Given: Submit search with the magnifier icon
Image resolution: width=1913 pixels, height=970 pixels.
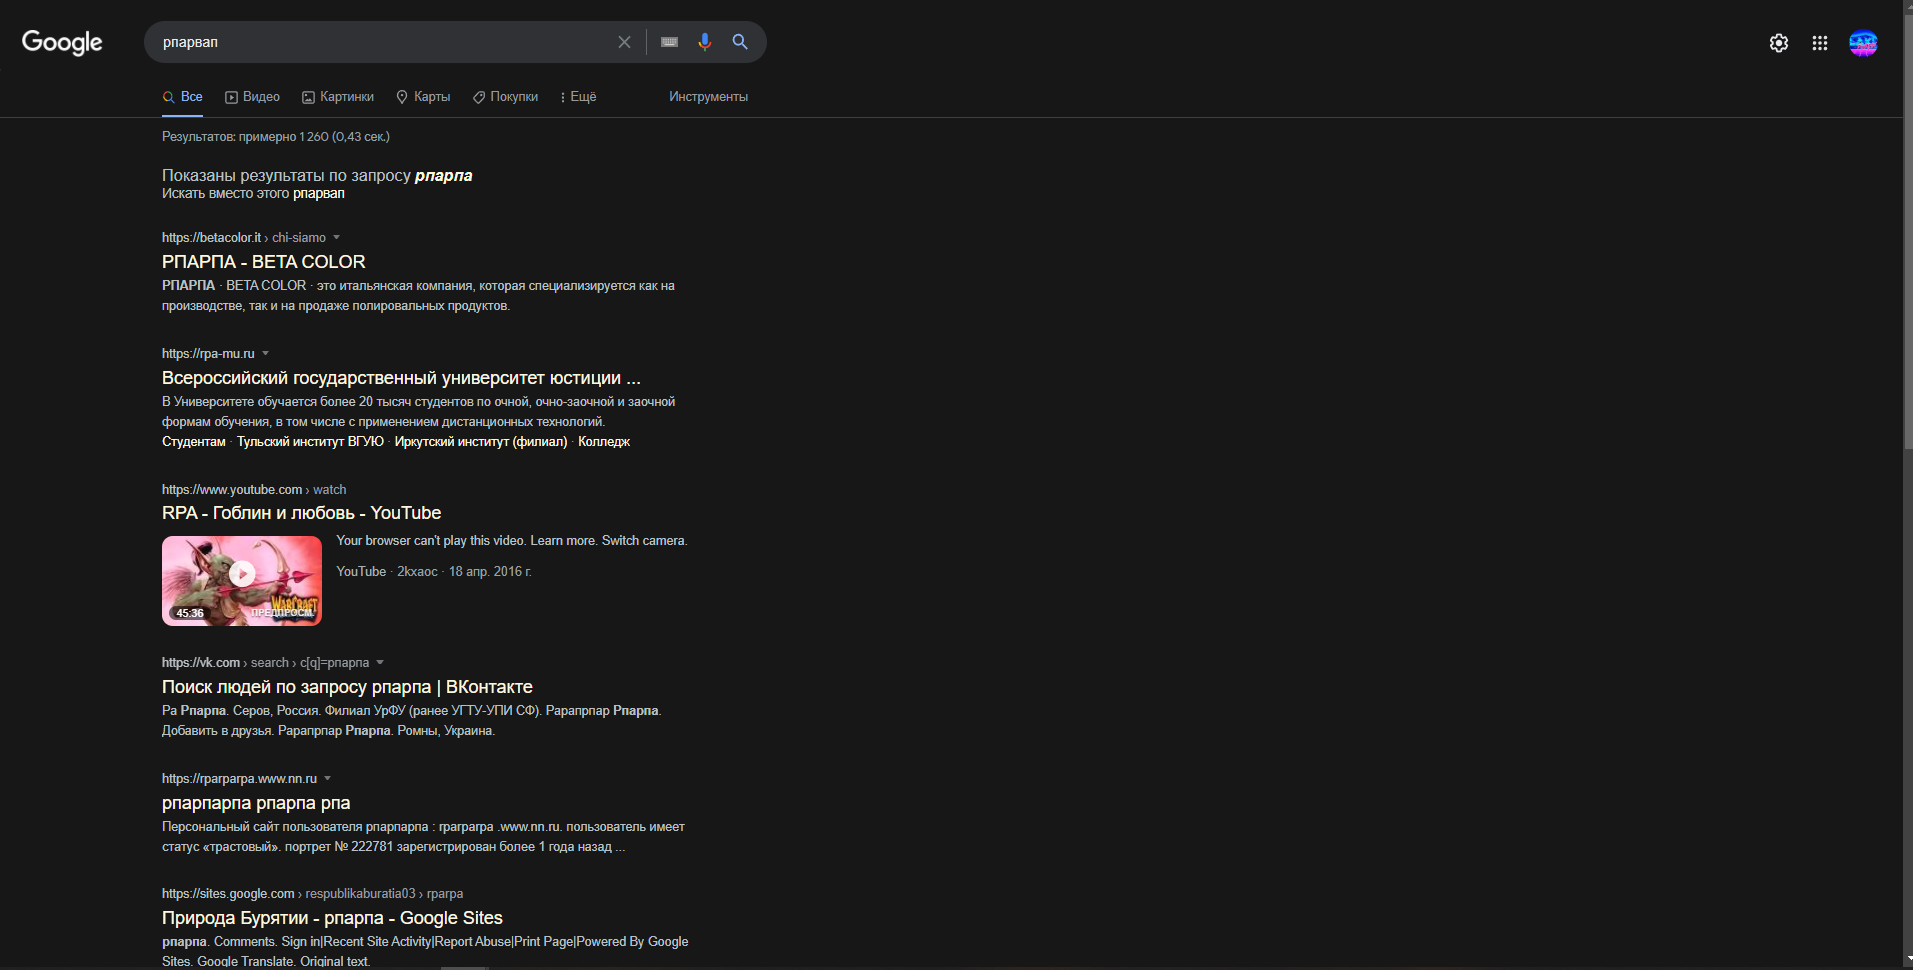Looking at the screenshot, I should tap(740, 42).
